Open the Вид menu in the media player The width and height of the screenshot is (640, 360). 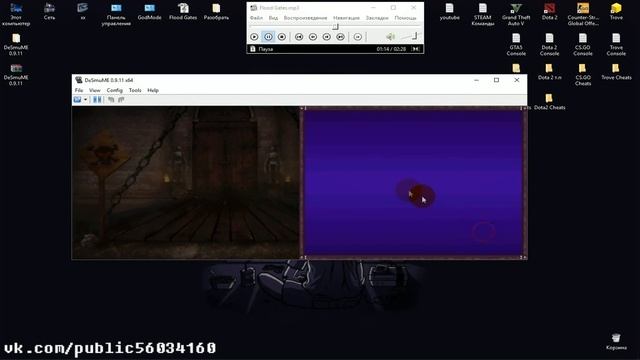[x=273, y=18]
